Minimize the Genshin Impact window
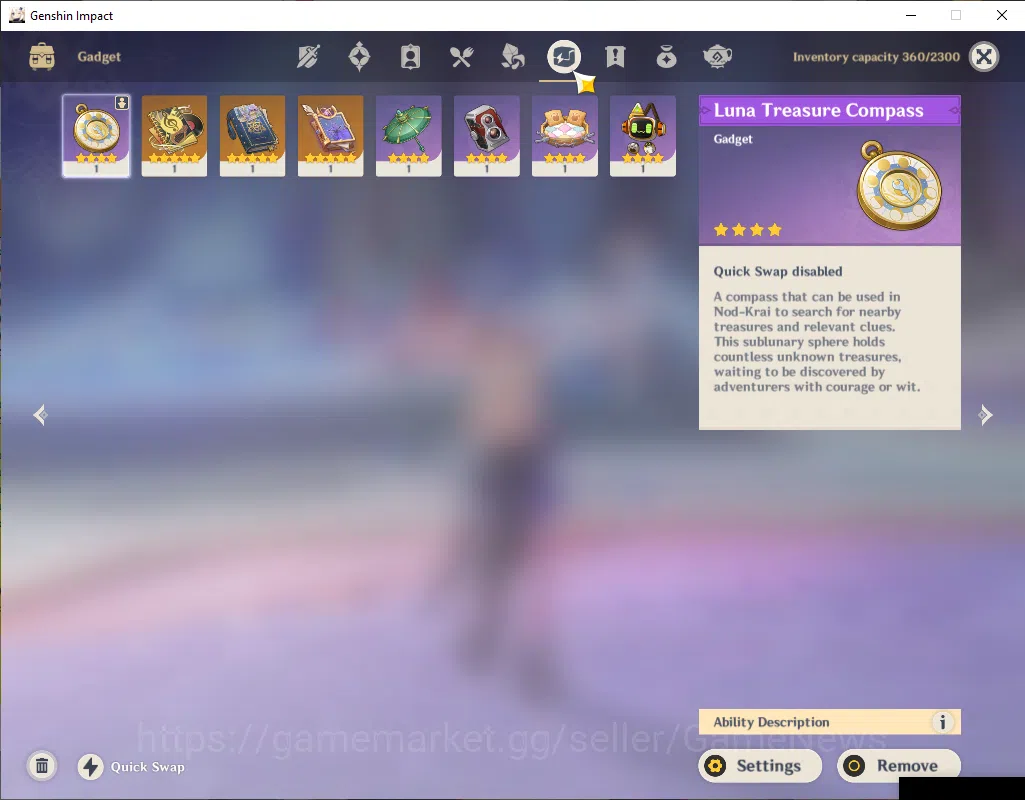This screenshot has height=800, width=1025. [911, 15]
